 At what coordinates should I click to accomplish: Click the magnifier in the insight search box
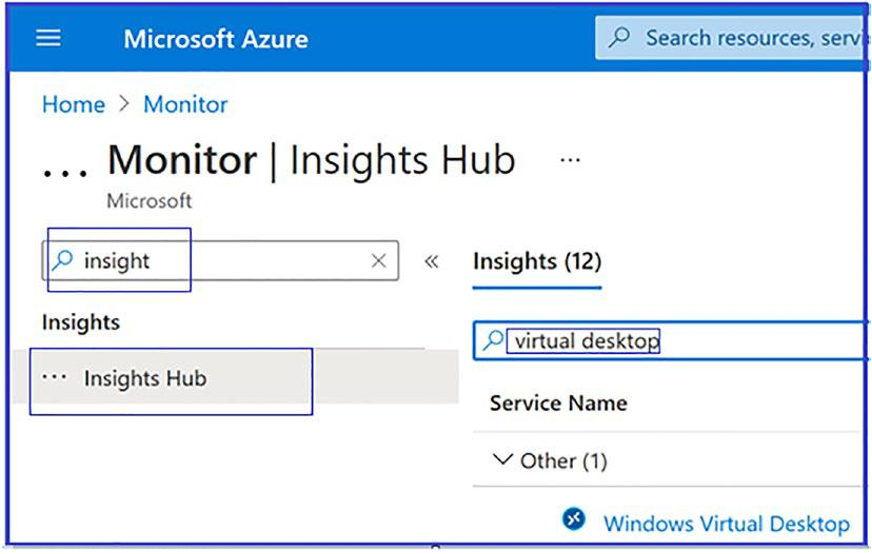tap(62, 260)
